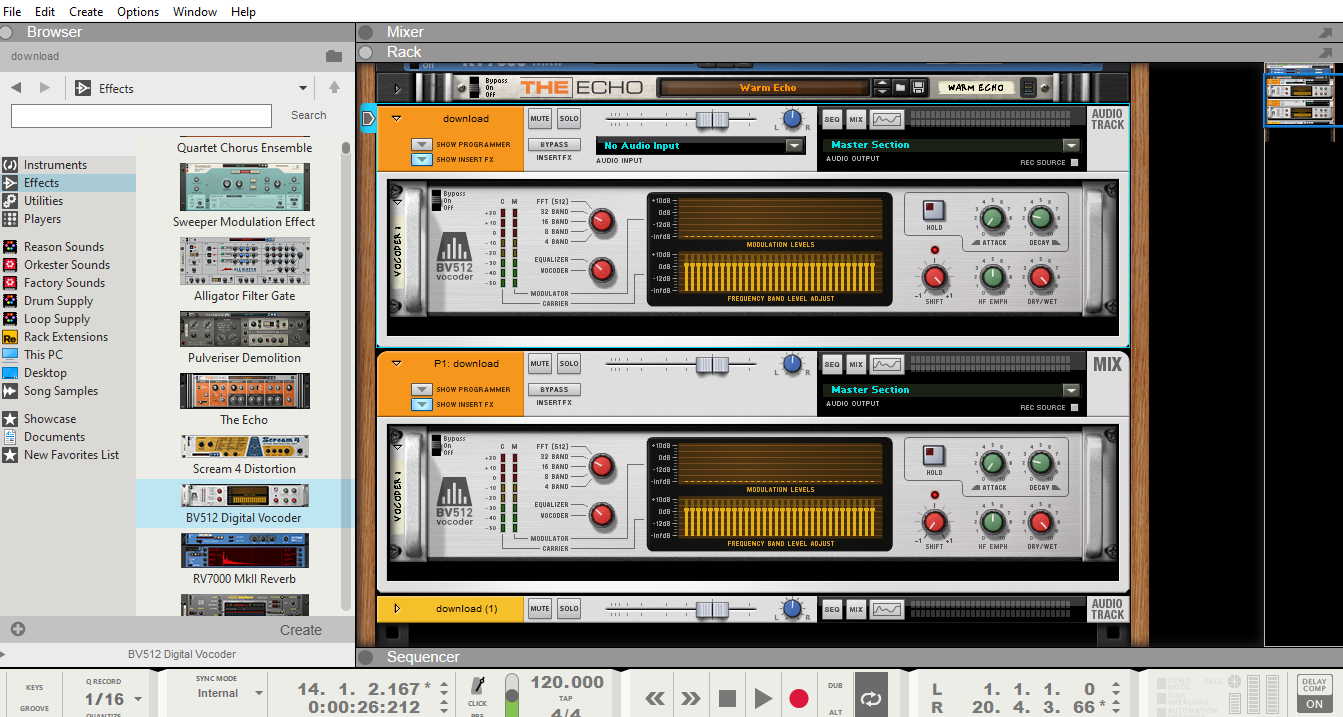Open the quantize 1/16 value dropdown

[x=138, y=699]
